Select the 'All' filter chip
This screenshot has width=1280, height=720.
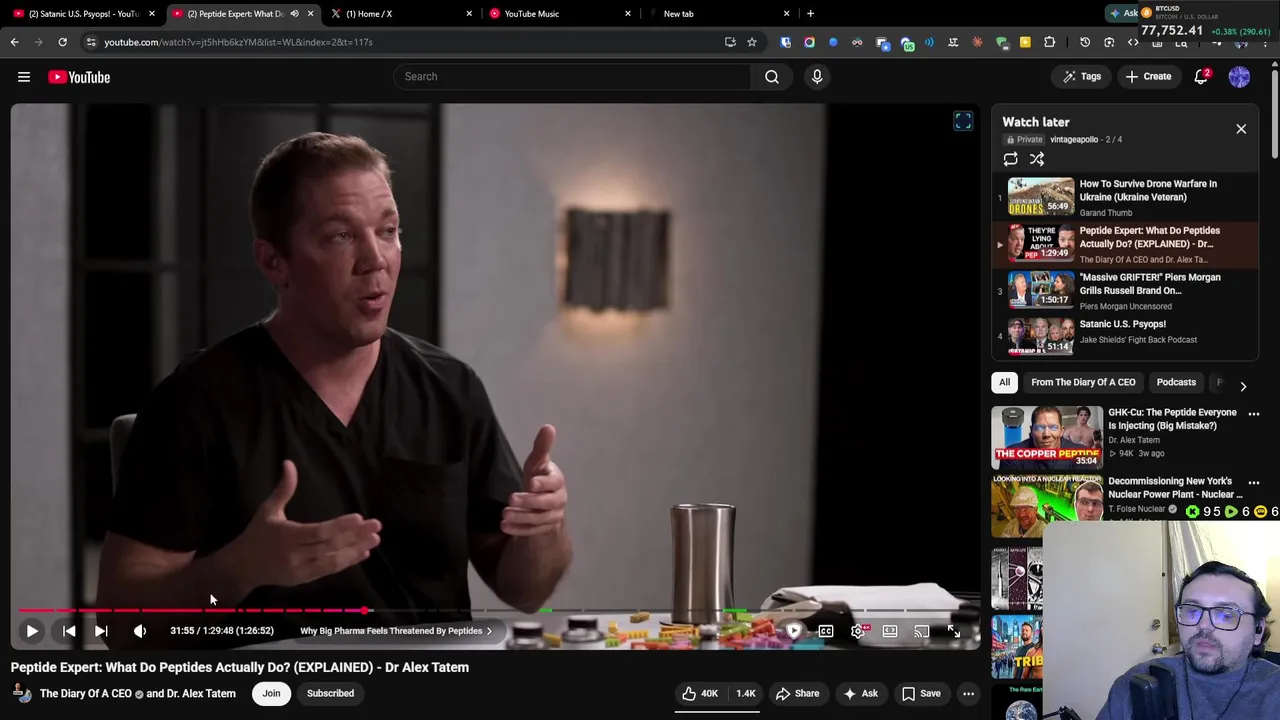[x=1004, y=382]
